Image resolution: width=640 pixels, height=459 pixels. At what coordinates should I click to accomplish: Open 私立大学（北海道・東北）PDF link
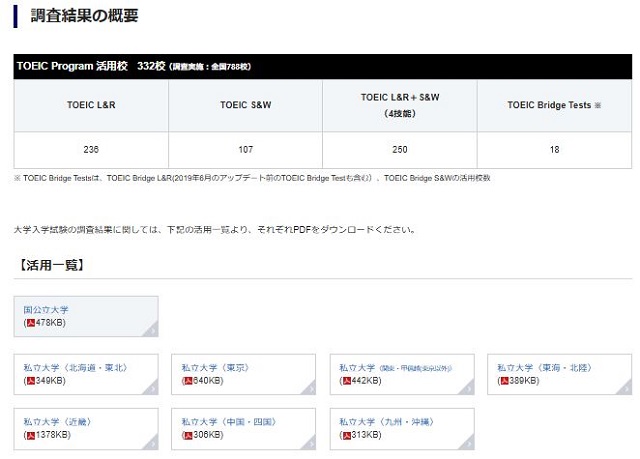pos(76,368)
